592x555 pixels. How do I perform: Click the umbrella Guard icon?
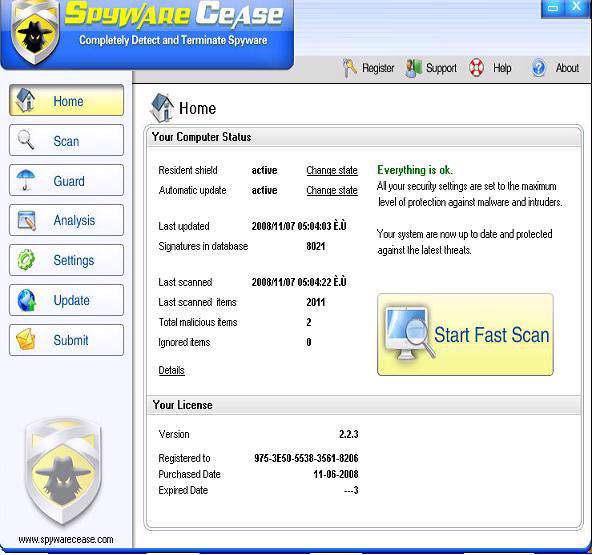[x=26, y=180]
